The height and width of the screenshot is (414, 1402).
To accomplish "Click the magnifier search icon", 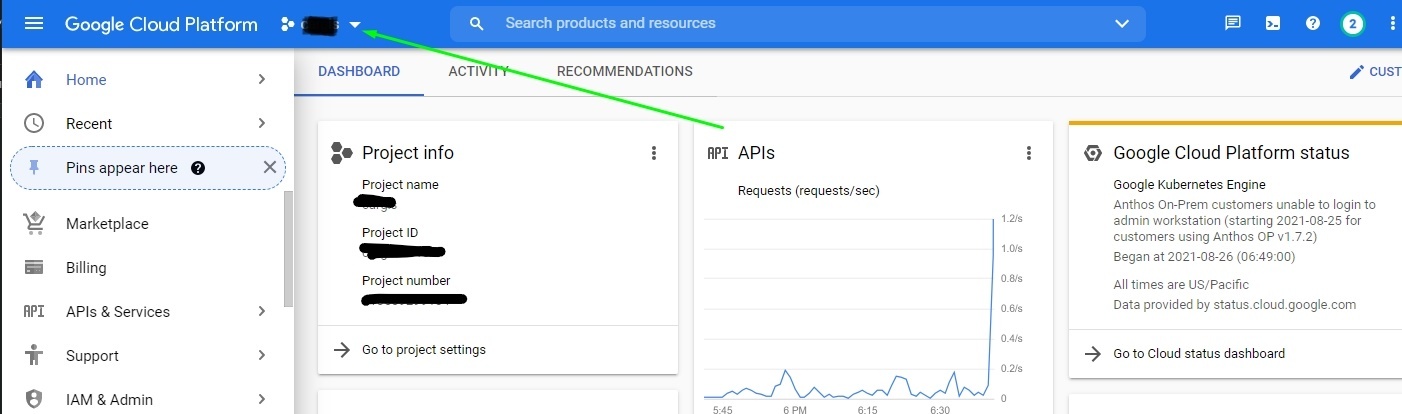I will point(477,23).
